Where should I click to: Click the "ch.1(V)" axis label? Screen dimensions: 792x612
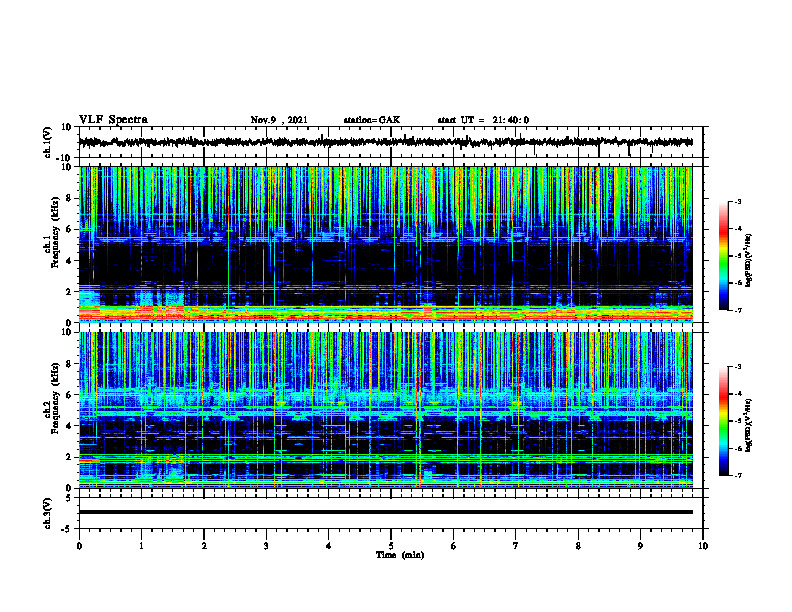pyautogui.click(x=48, y=142)
